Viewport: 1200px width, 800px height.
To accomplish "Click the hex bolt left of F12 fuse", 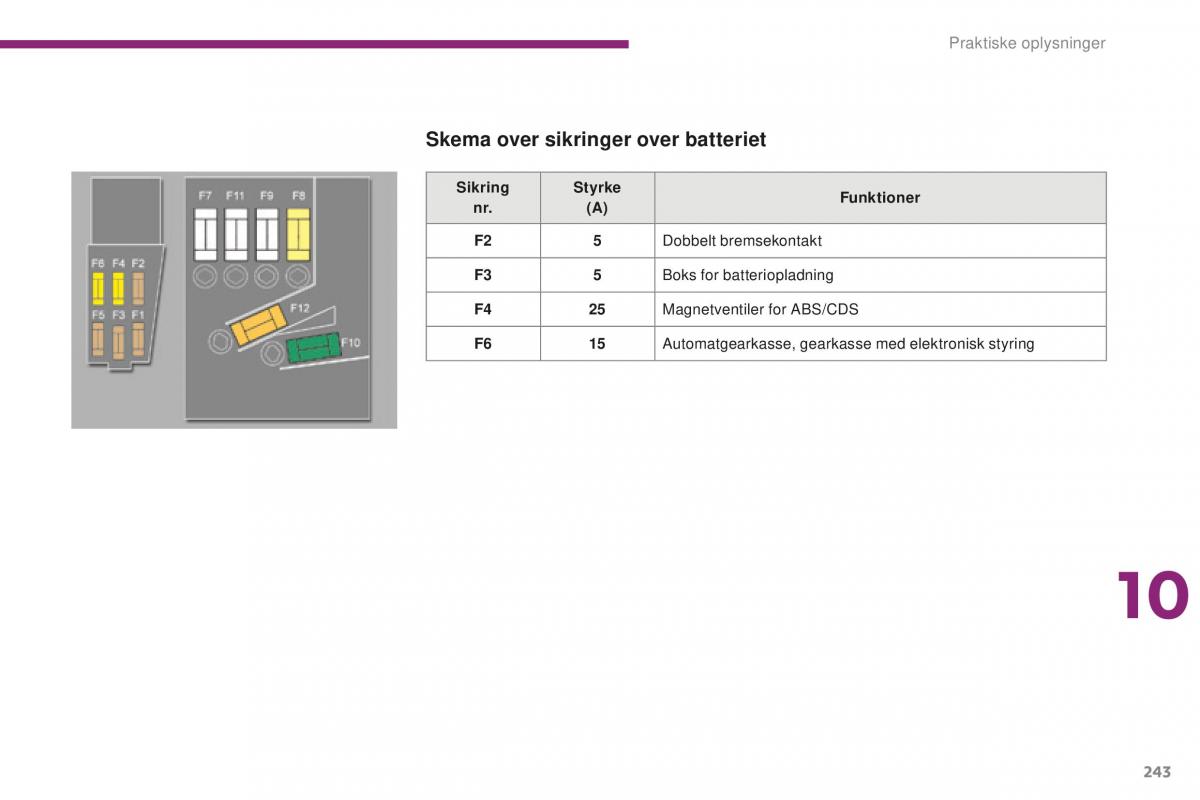I will point(218,342).
